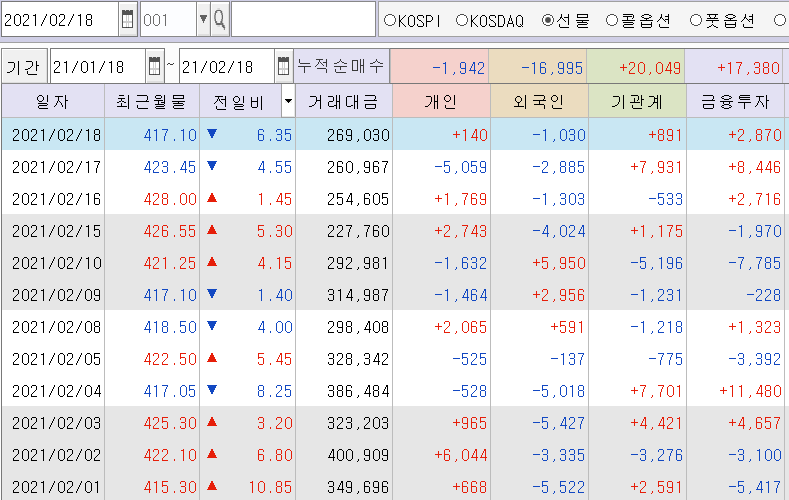The image size is (789, 500).
Task: Click the 개인 column header
Action: pyautogui.click(x=441, y=101)
